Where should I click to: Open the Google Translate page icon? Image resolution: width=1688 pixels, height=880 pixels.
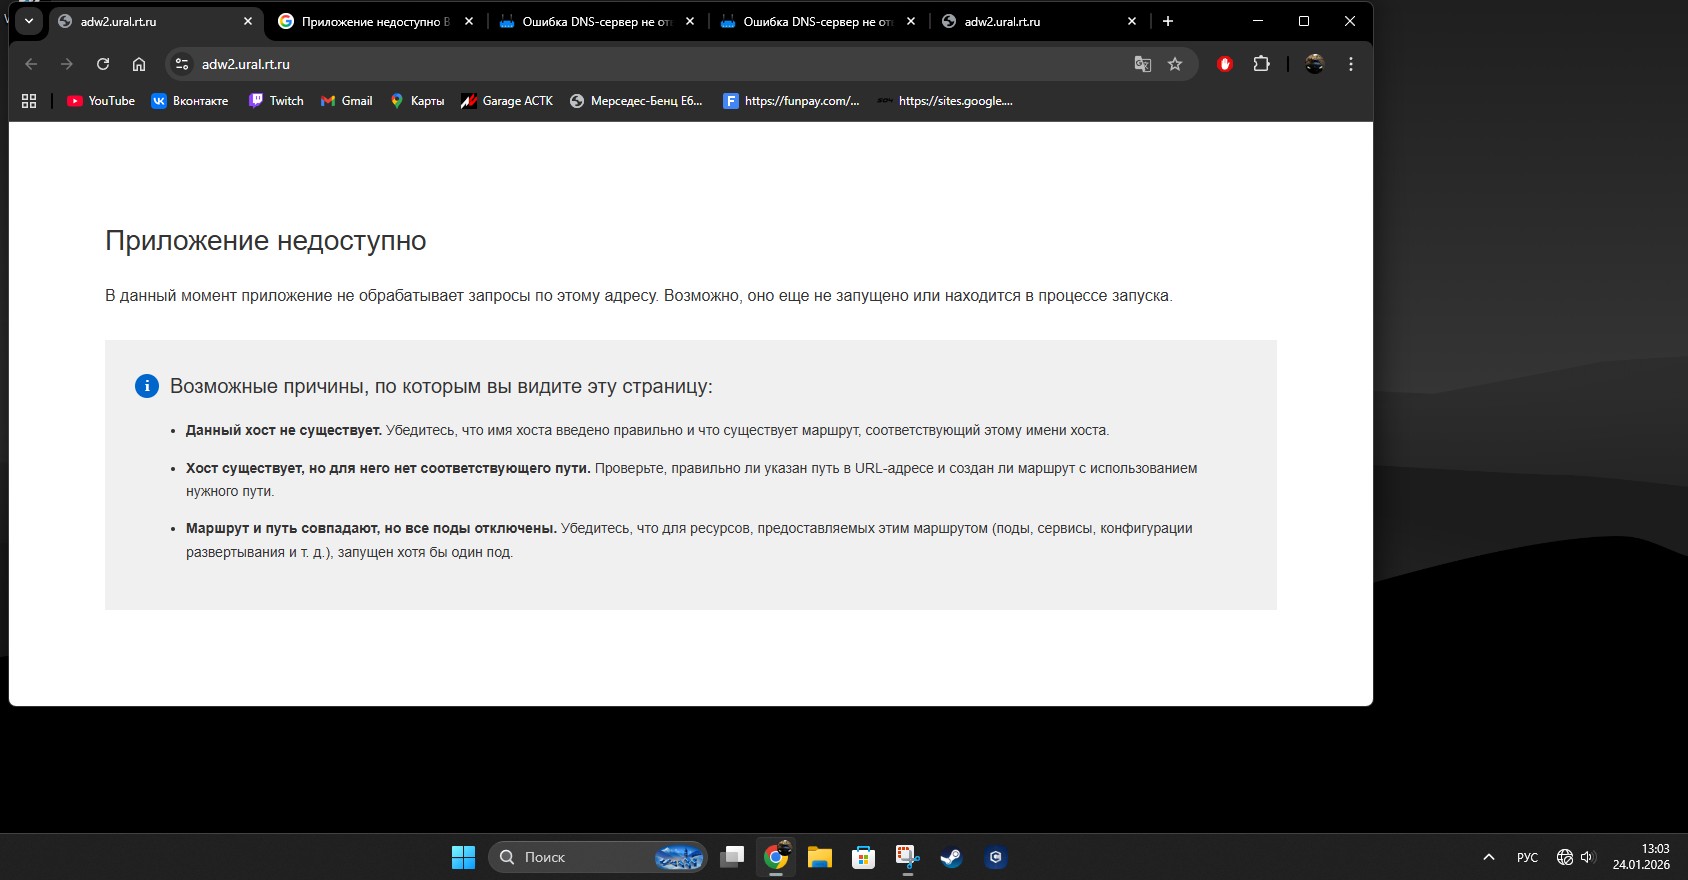(x=1143, y=64)
